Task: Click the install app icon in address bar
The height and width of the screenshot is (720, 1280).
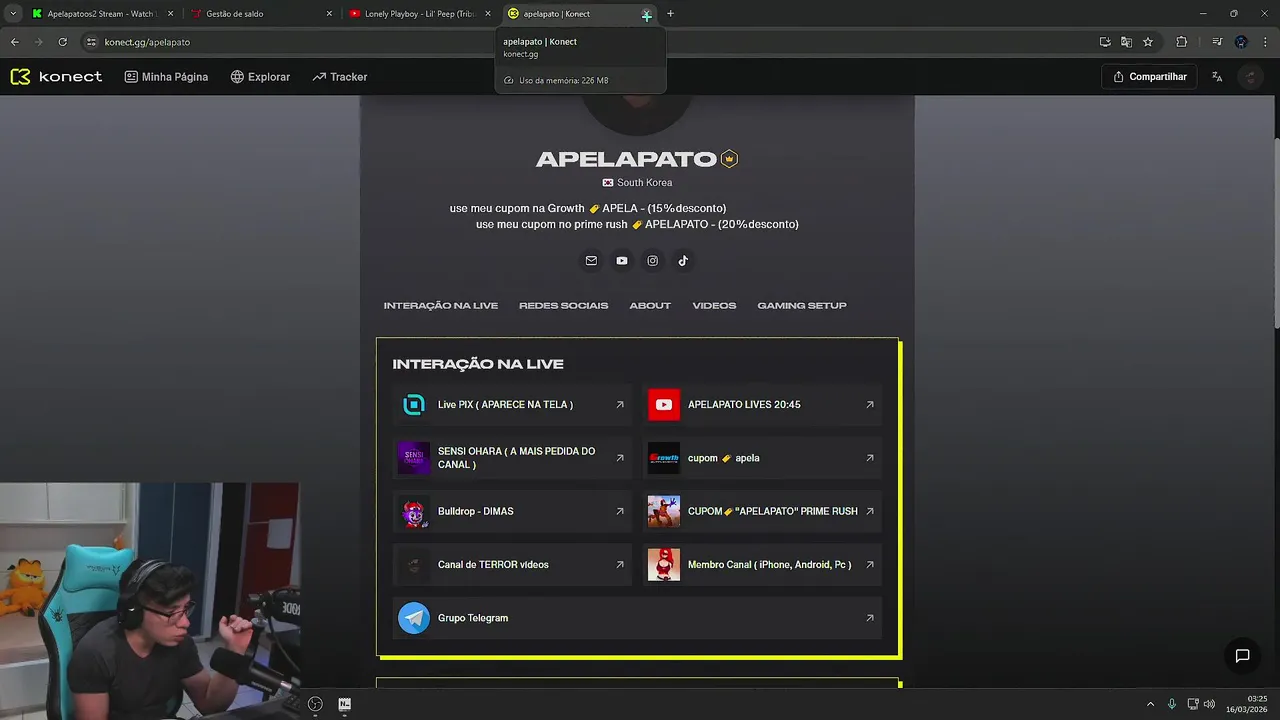Action: click(x=1105, y=42)
